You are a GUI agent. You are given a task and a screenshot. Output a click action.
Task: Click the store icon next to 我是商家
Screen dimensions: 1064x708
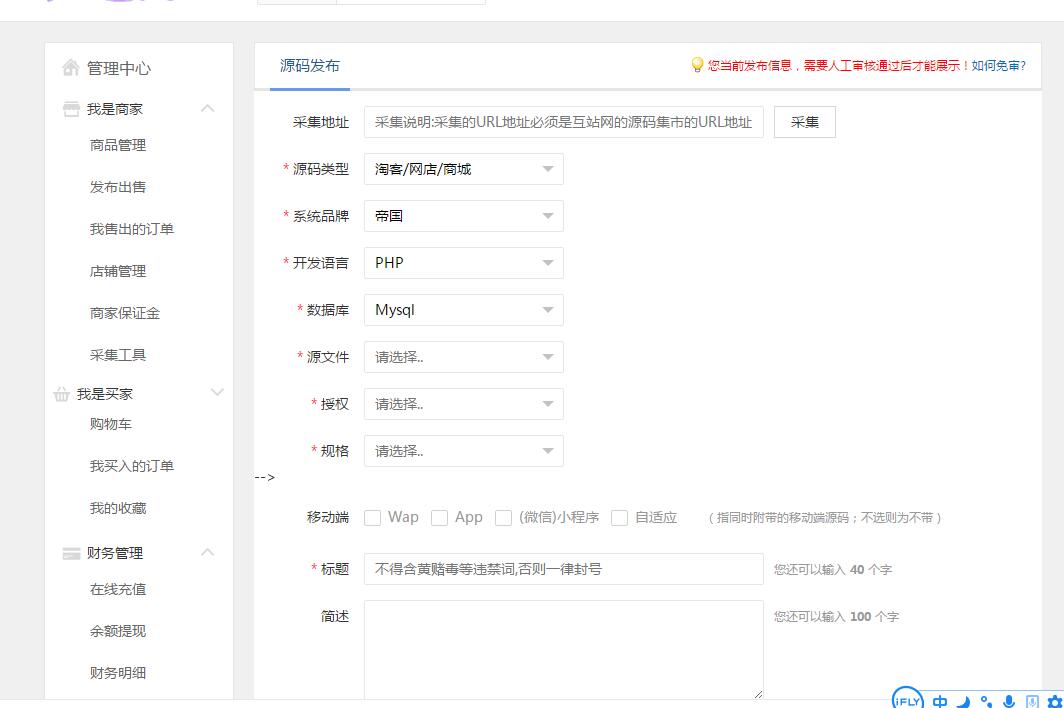tap(71, 109)
